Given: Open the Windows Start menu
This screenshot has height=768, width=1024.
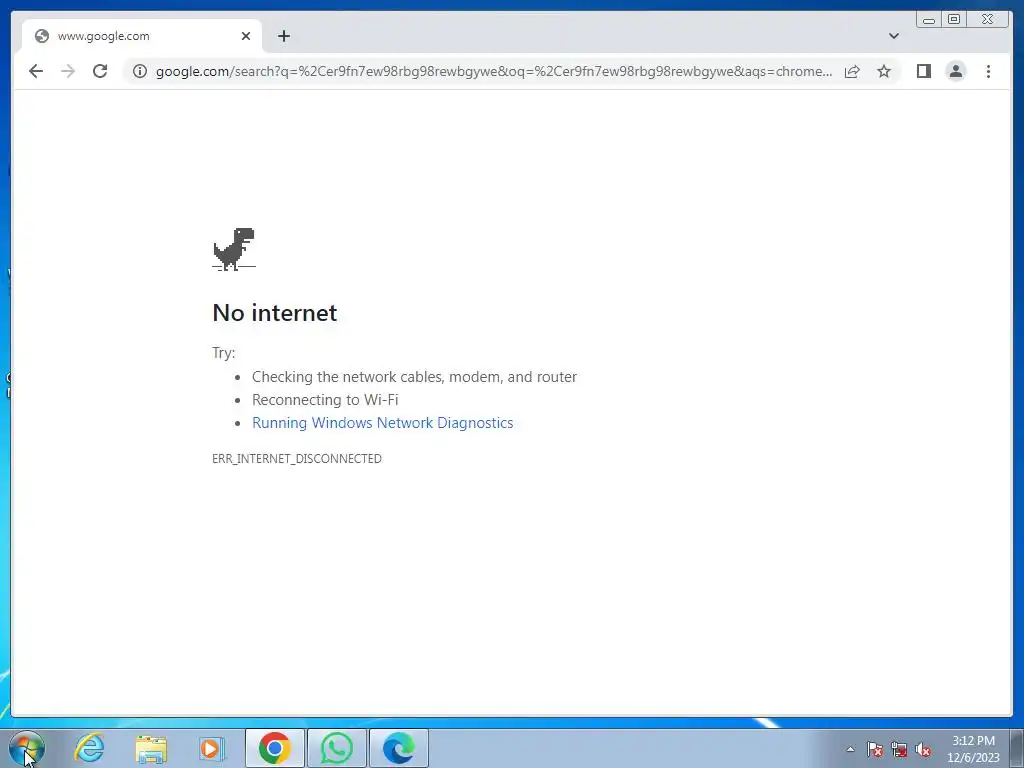Looking at the screenshot, I should point(27,748).
